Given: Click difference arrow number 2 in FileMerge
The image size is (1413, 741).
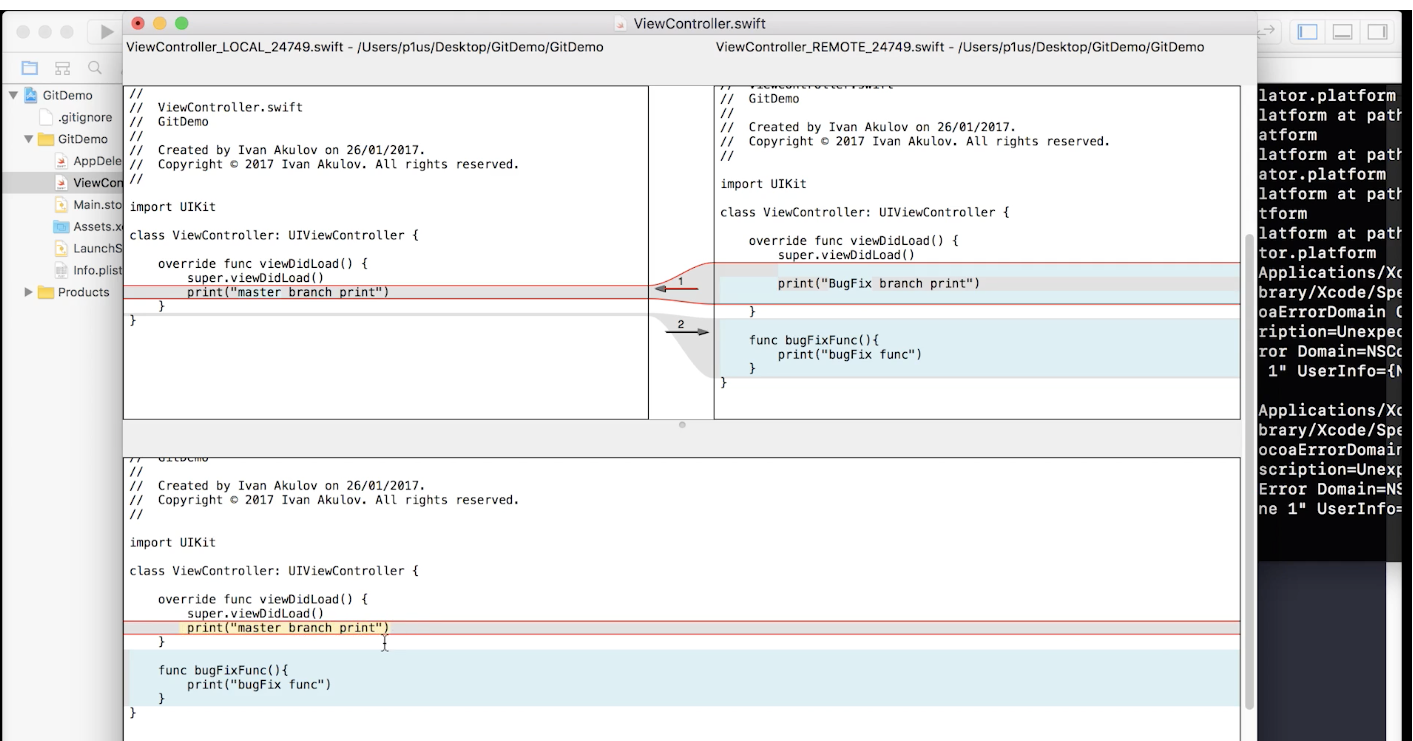Looking at the screenshot, I should click(687, 330).
